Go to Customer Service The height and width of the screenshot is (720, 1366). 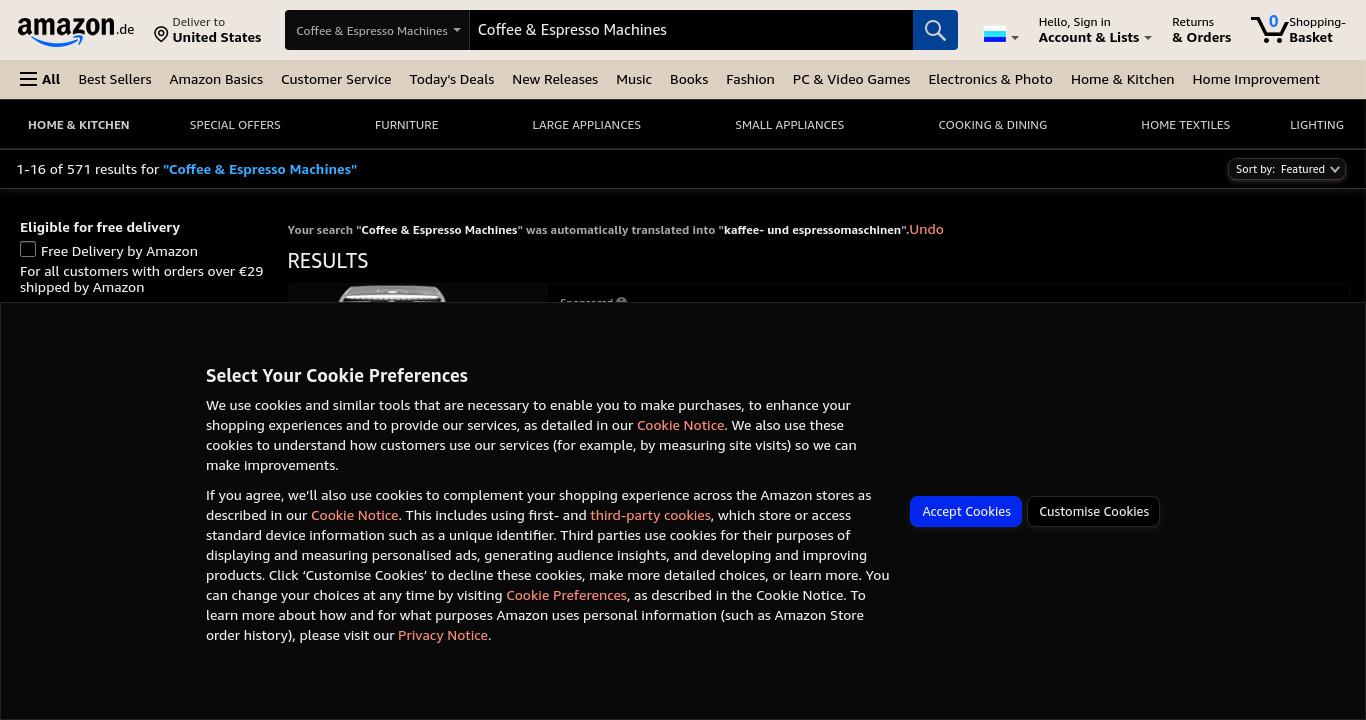pyautogui.click(x=336, y=79)
